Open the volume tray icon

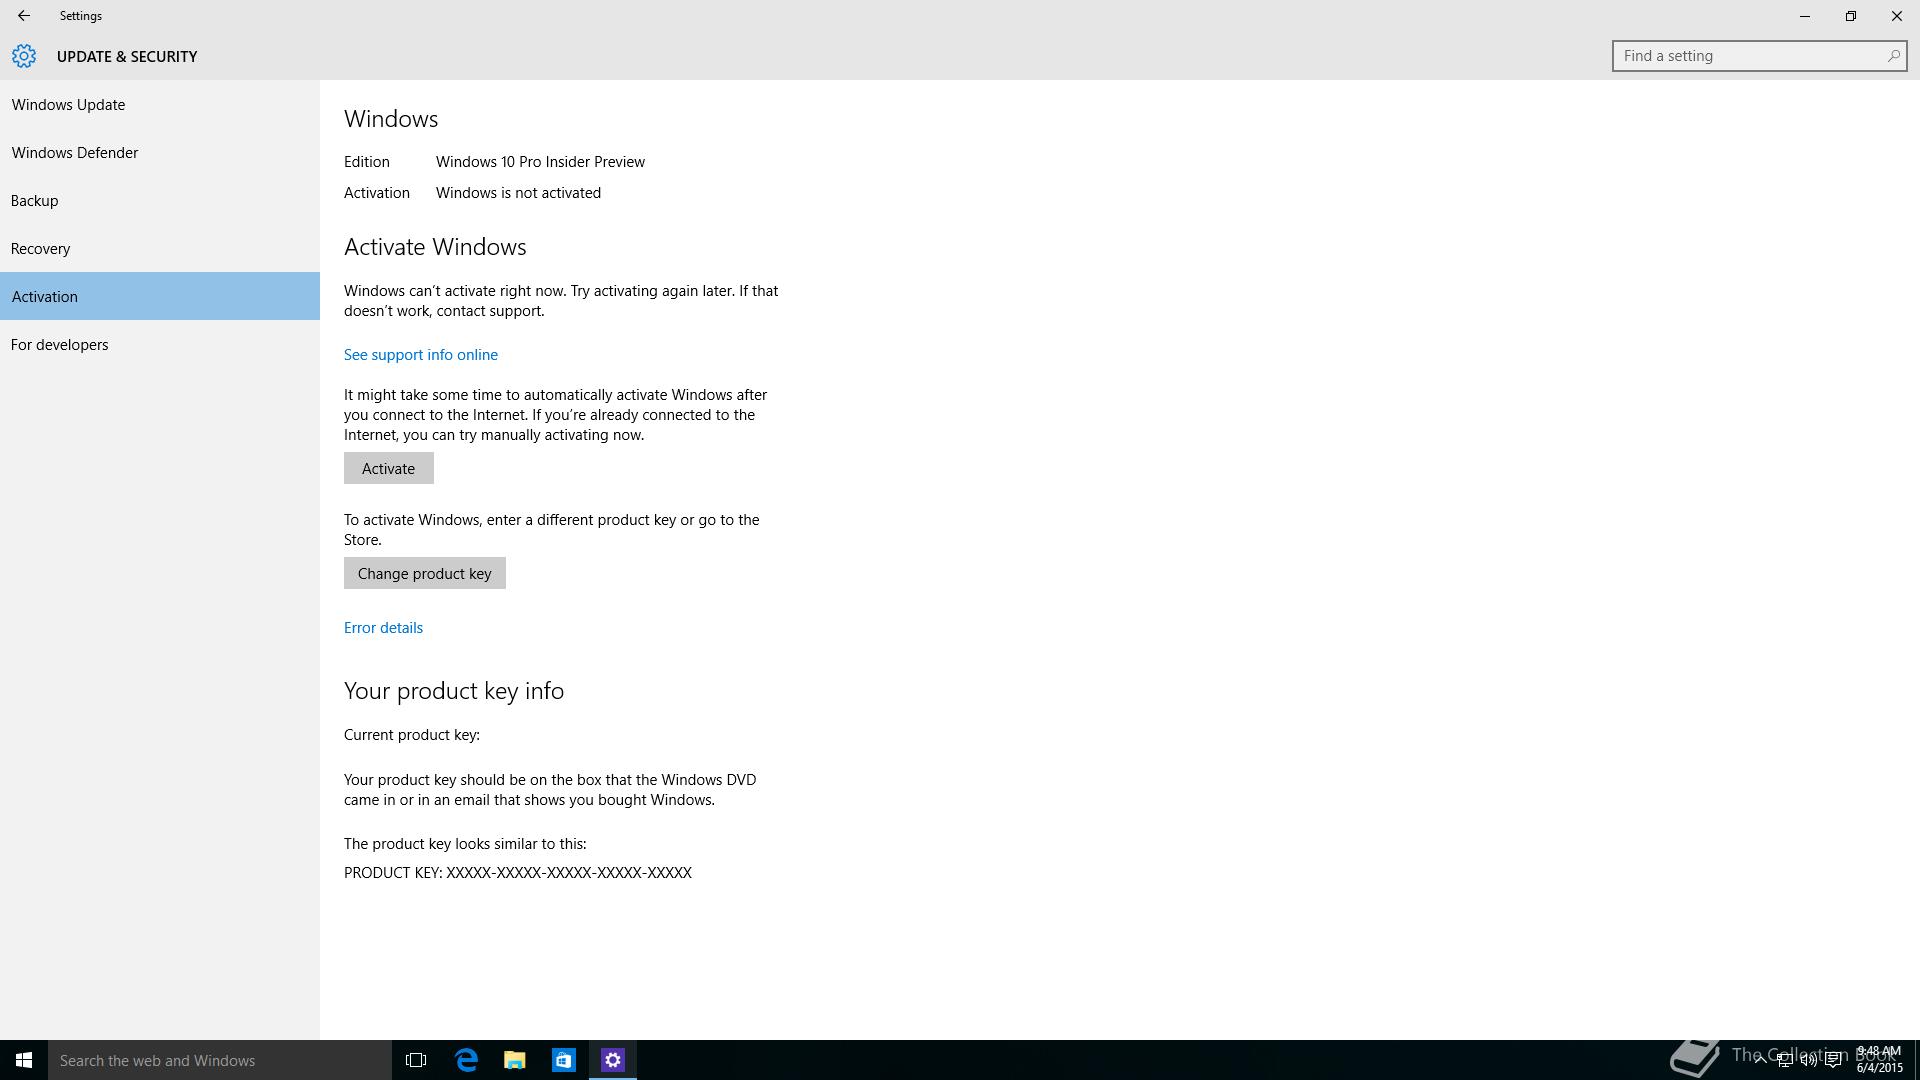1808,1060
